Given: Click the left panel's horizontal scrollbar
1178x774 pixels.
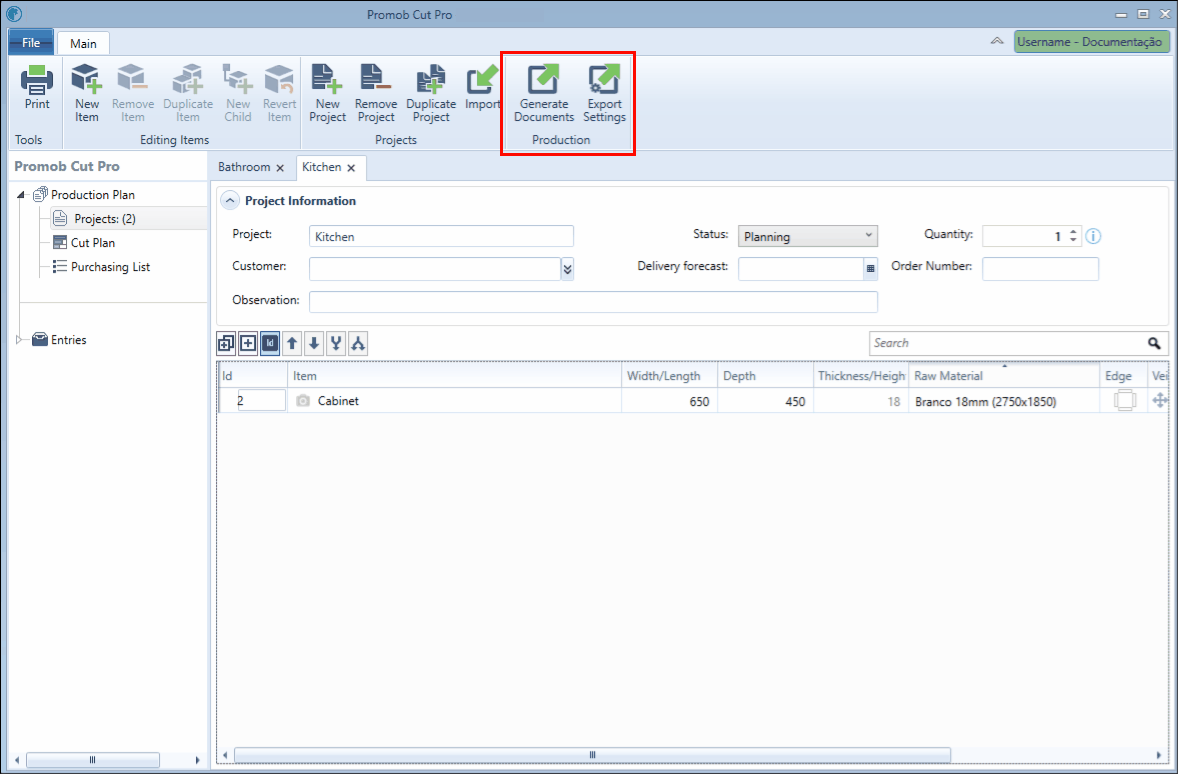Looking at the screenshot, I should click(92, 760).
